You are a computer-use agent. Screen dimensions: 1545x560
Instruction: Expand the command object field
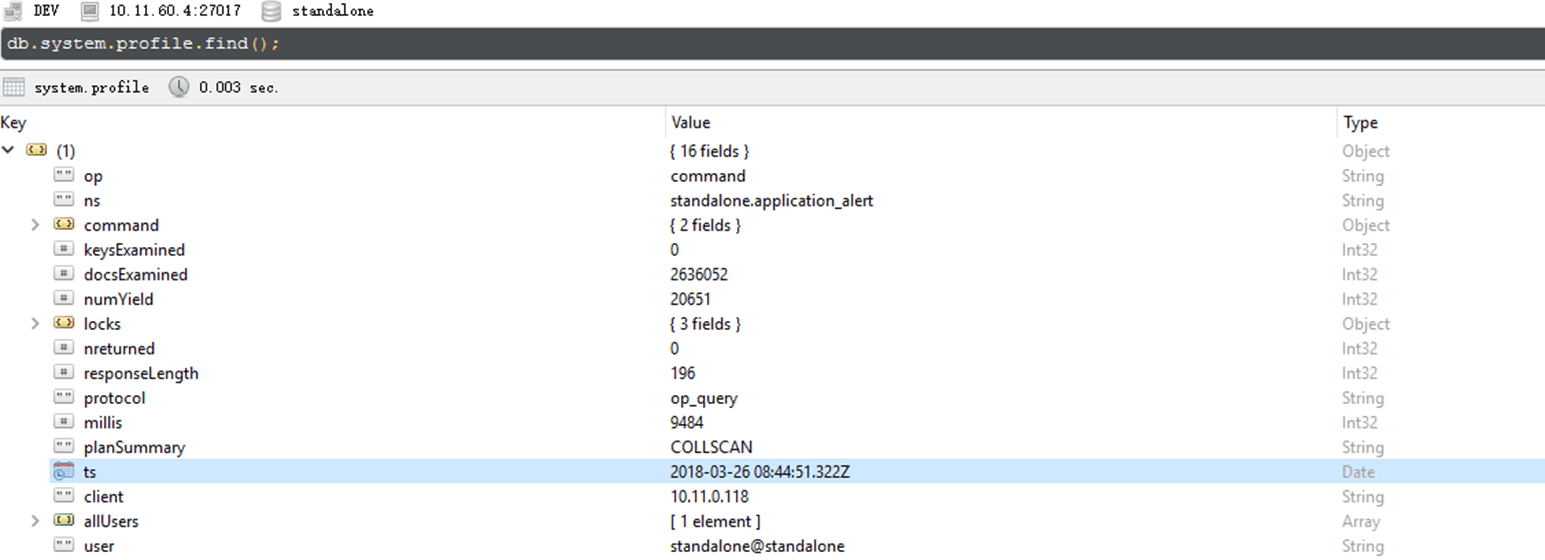click(36, 226)
